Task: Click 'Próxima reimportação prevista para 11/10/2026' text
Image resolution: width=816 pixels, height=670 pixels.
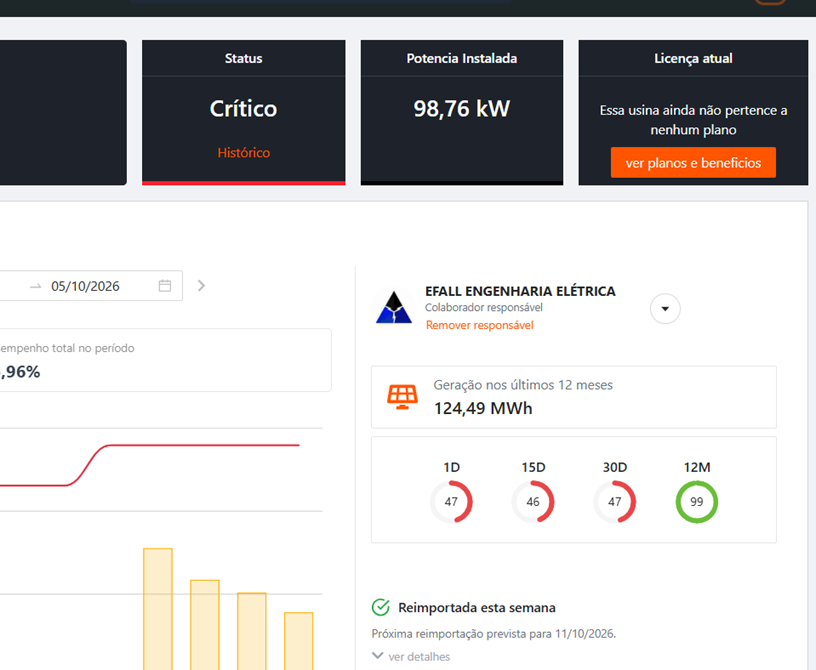Action: click(493, 634)
